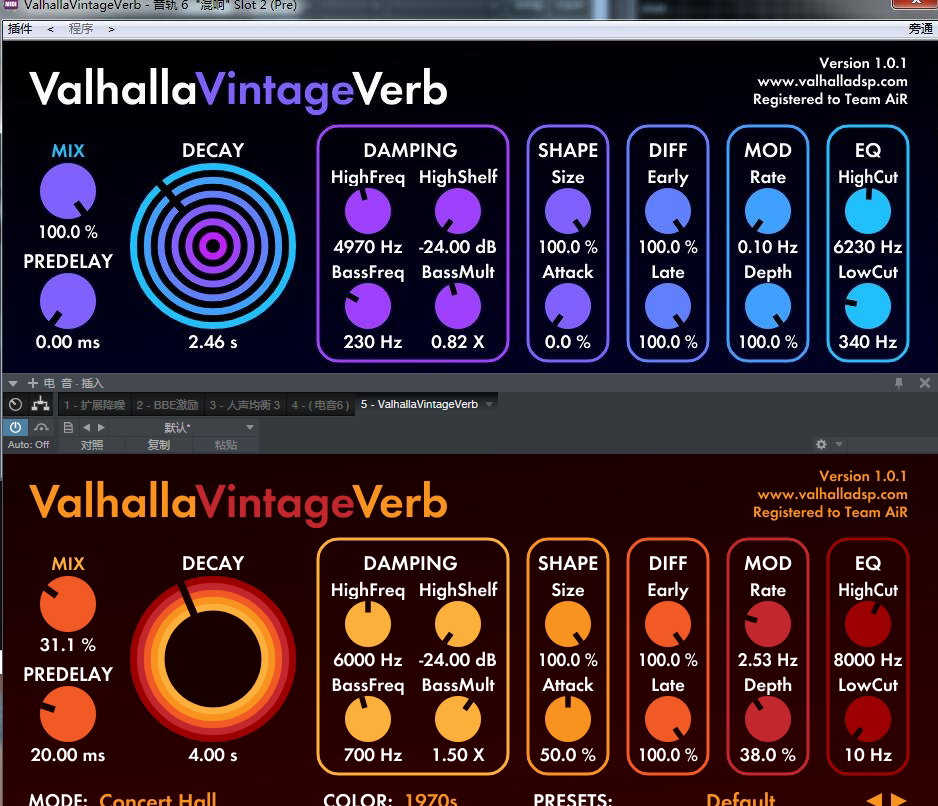Open the 插件 menu in upper window

(20, 29)
